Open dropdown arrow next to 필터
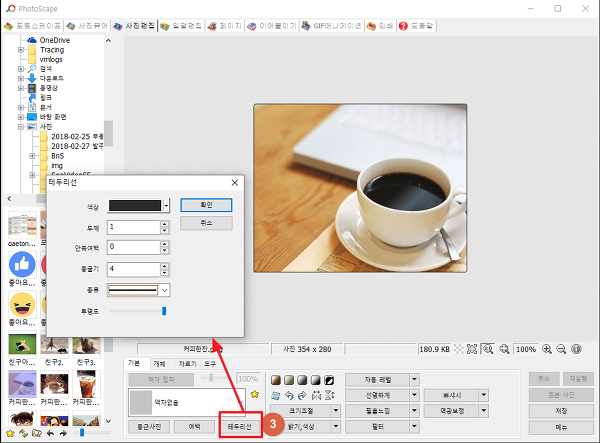The width and height of the screenshot is (600, 443). 414,426
